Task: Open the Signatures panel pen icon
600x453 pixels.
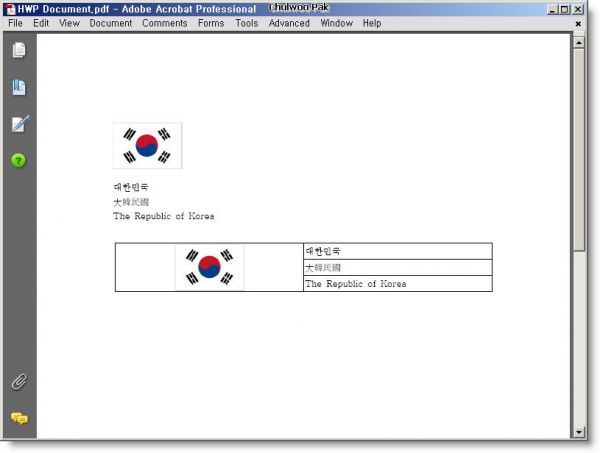Action: [x=20, y=124]
